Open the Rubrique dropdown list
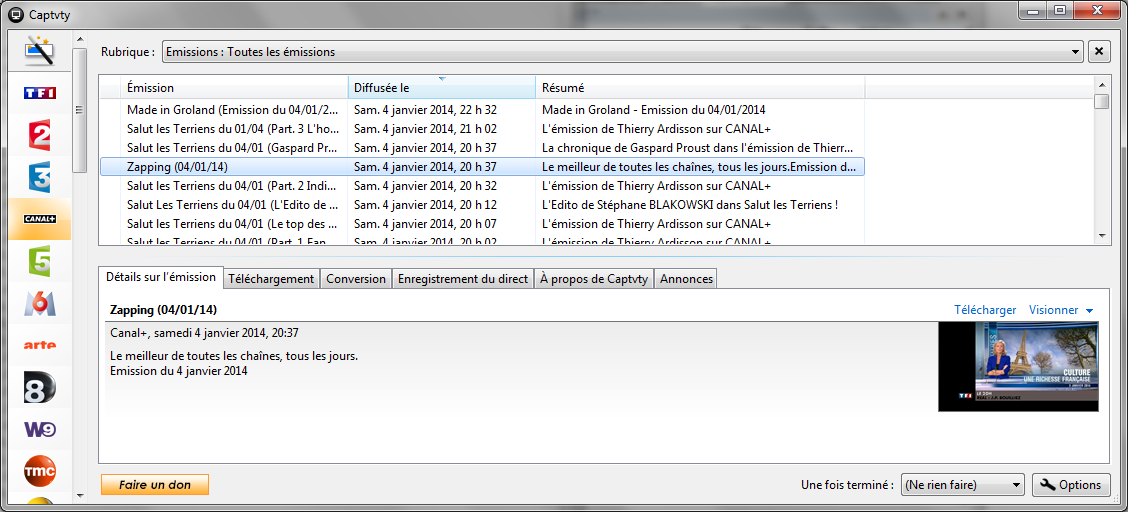 click(622, 52)
